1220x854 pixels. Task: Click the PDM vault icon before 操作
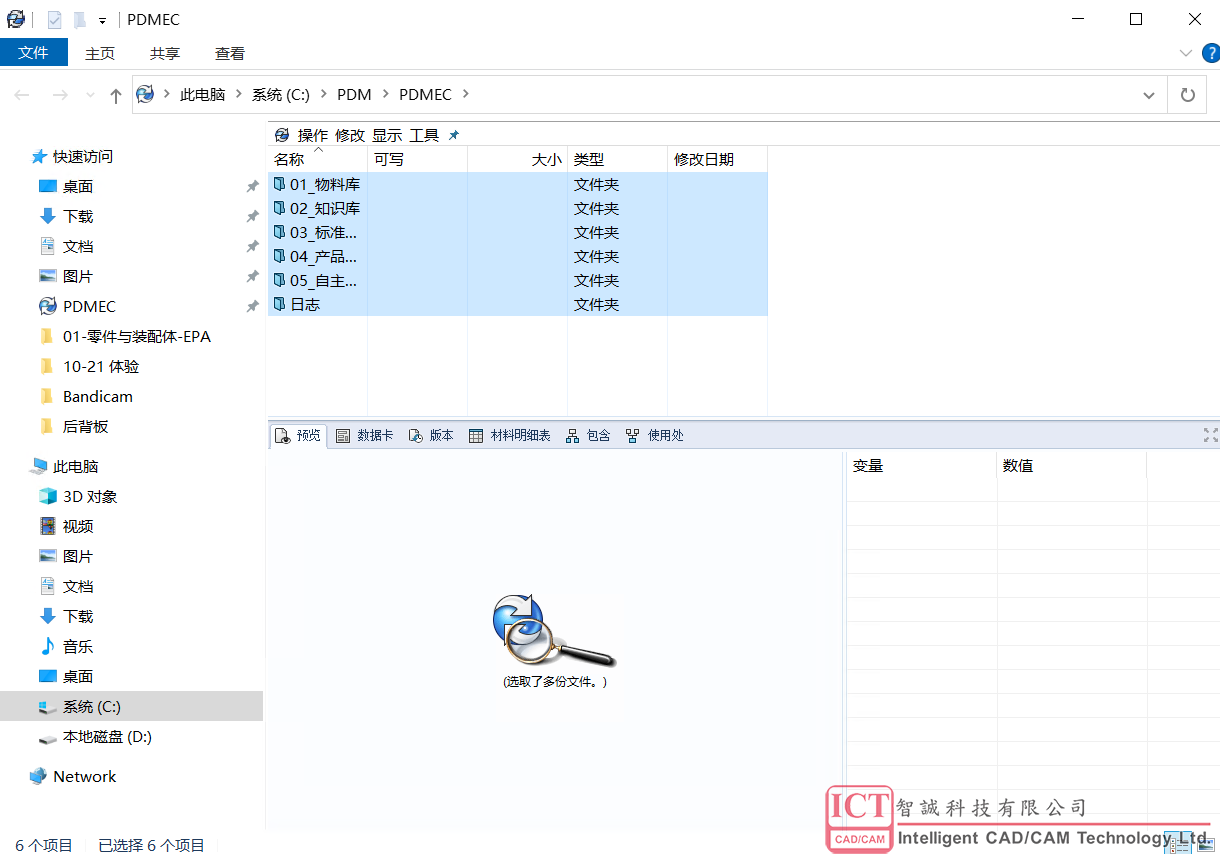point(282,135)
